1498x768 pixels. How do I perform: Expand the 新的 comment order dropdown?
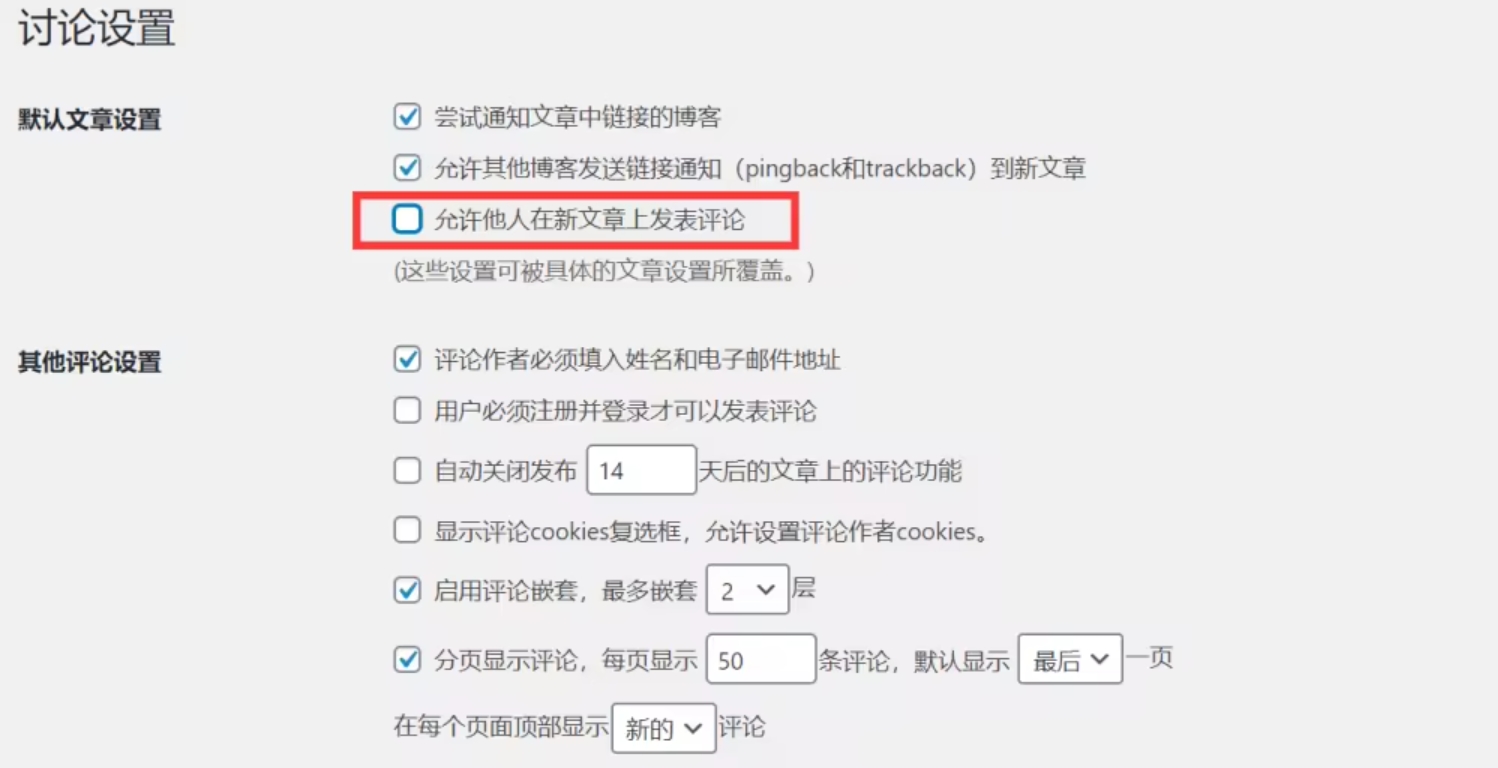coord(664,728)
